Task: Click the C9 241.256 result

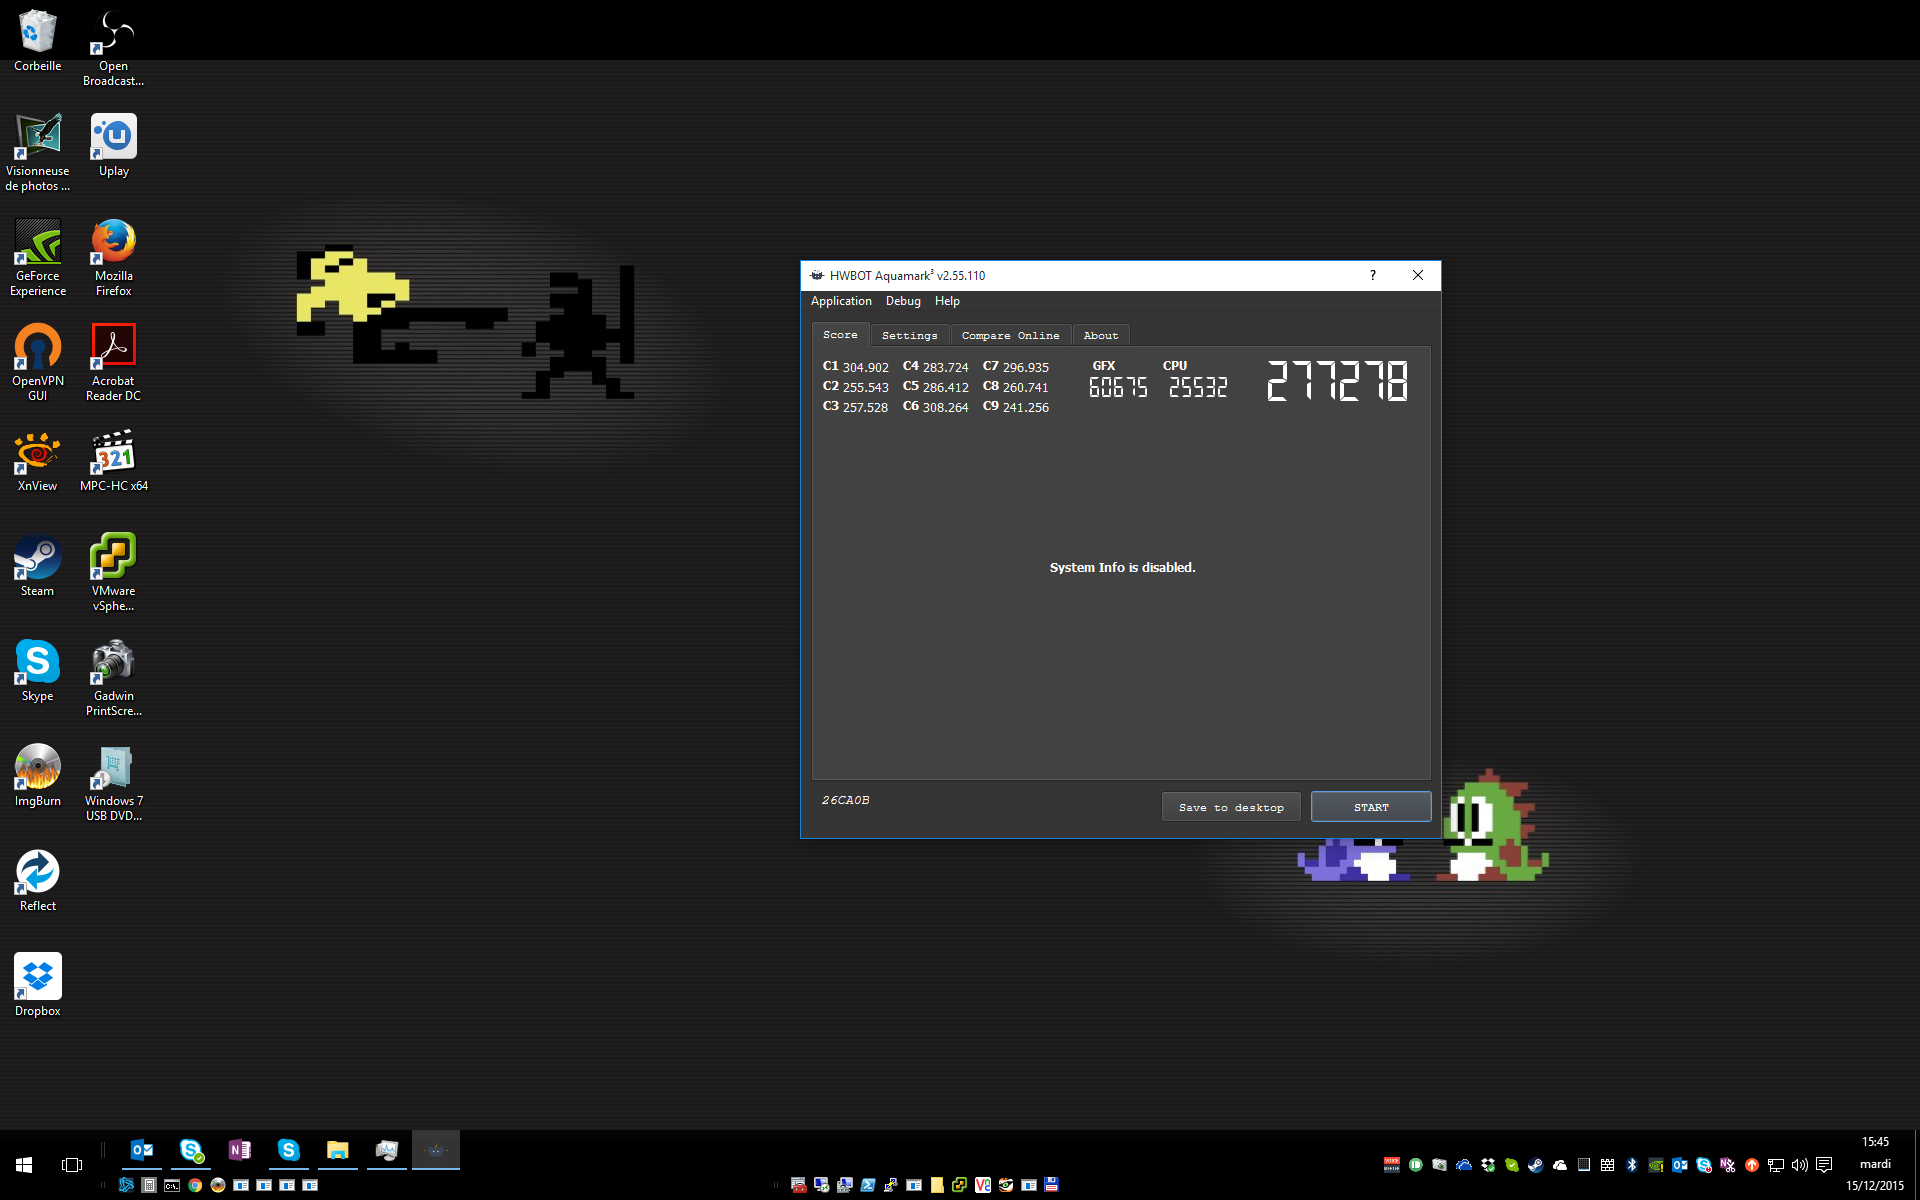Action: click(1016, 407)
